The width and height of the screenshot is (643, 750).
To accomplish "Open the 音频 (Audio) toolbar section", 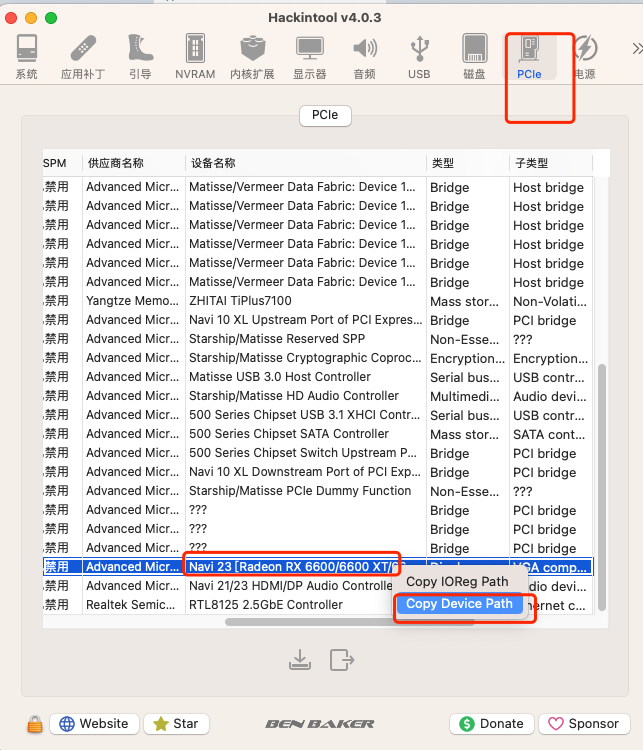I will point(365,56).
